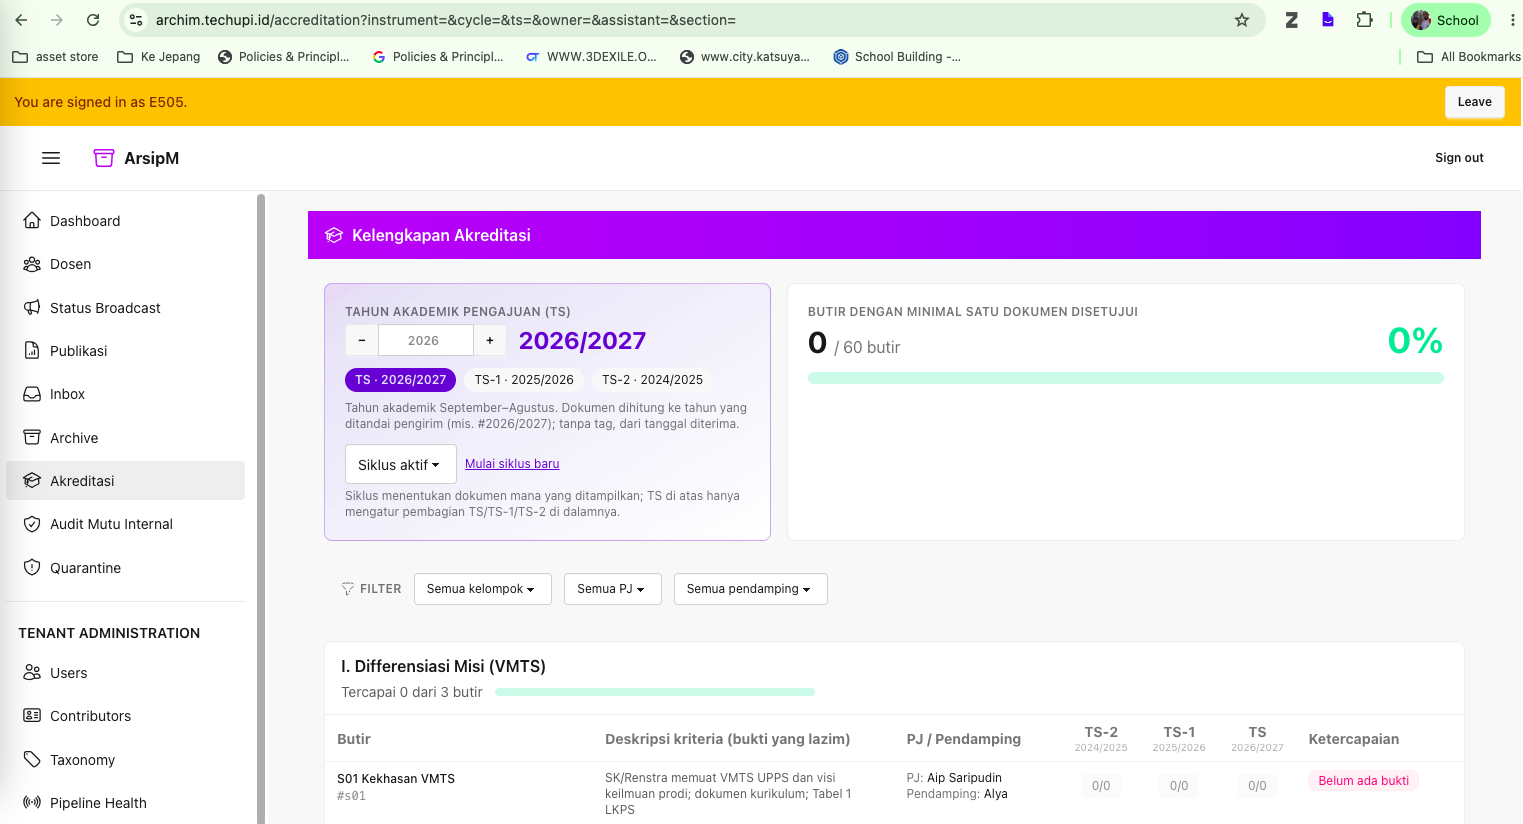Screen dimensions: 1523x824
Task: Reload the page in the browser
Action: point(93,20)
